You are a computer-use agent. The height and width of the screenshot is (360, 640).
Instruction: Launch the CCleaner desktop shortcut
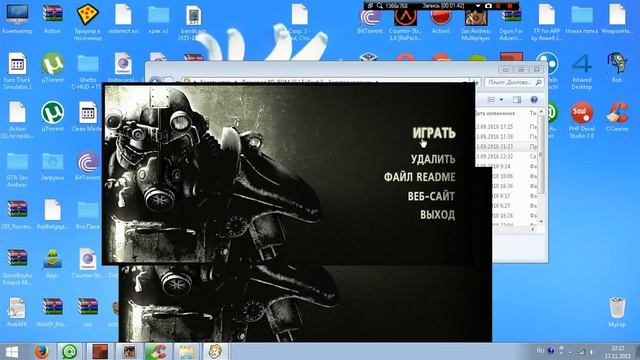pos(617,116)
